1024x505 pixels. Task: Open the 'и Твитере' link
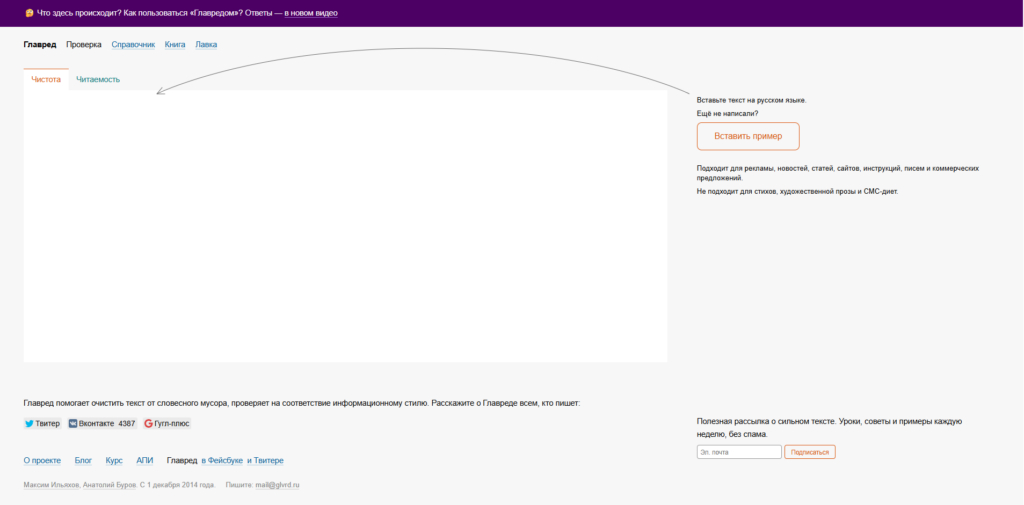tap(265, 461)
